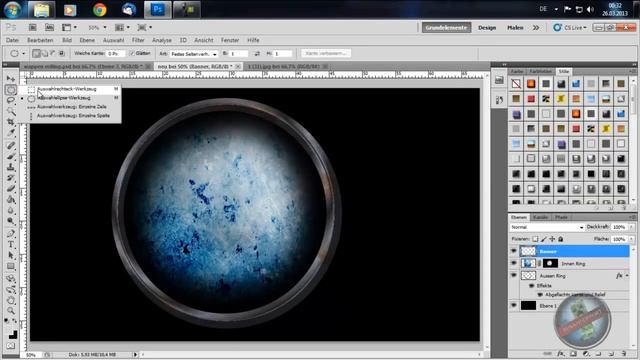This screenshot has width=640, height=360.
Task: Toggle Effekte visibility on Aussen Ring
Action: click(531, 286)
